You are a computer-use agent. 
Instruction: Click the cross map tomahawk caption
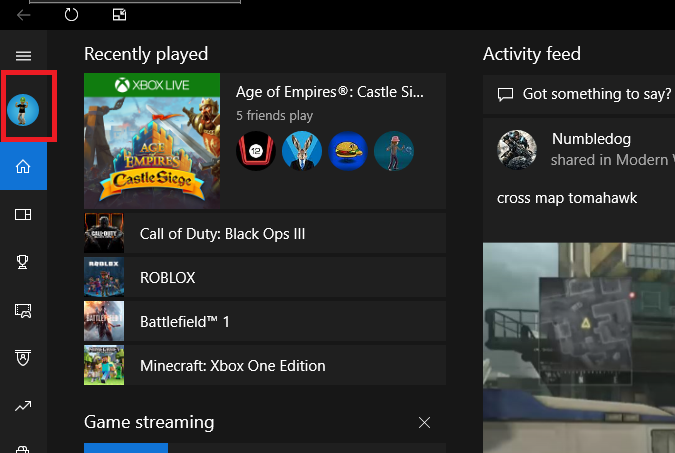(x=567, y=198)
